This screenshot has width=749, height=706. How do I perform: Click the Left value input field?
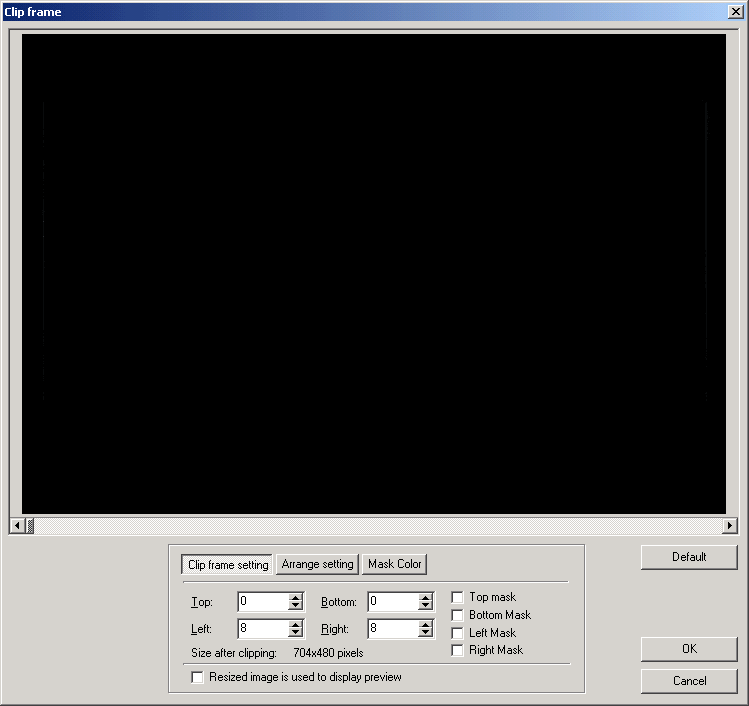point(263,629)
